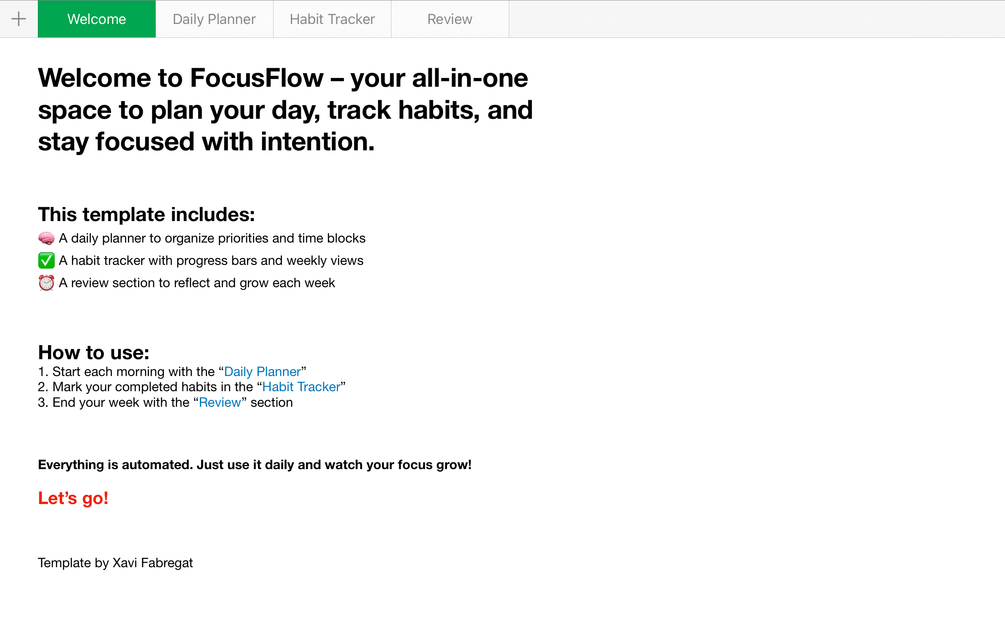Click the 'Template by Xavi Fabregat' credit
The width and height of the screenshot is (1005, 619).
point(115,563)
